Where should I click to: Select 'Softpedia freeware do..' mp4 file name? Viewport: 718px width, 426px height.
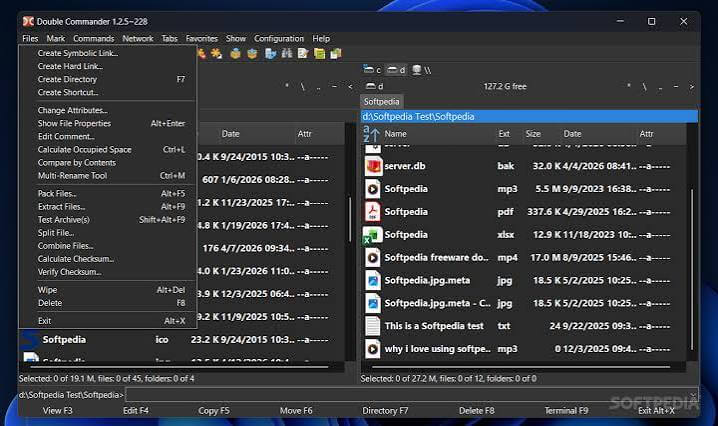436,257
